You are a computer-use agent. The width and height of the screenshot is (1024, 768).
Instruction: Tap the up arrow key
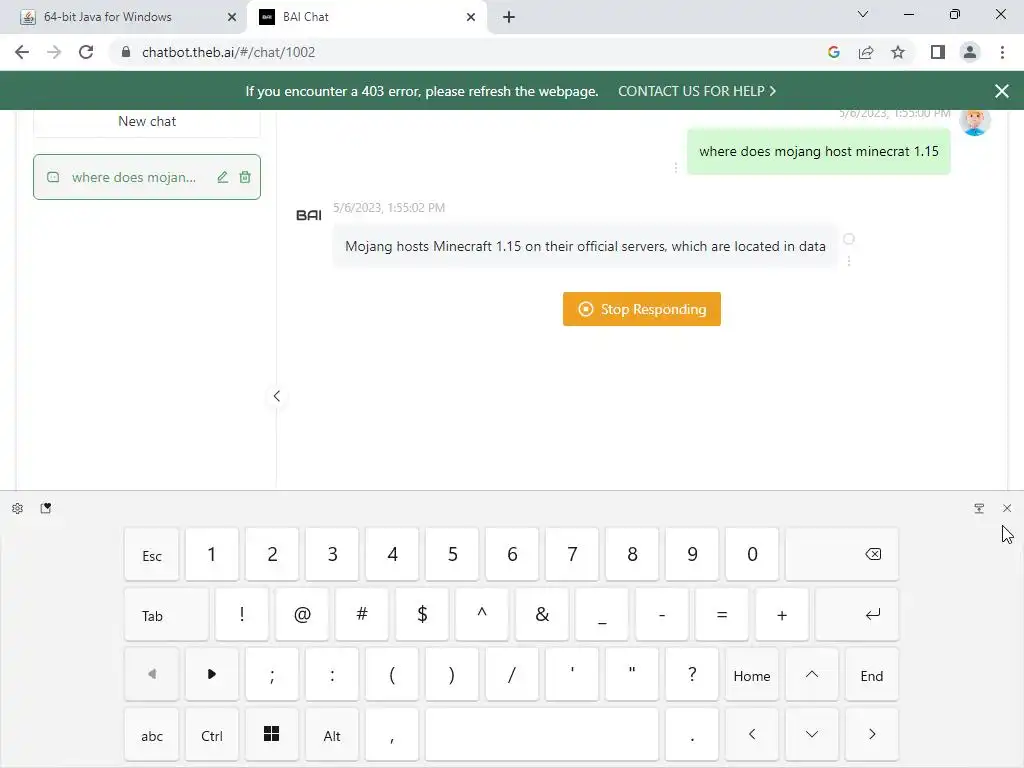click(x=812, y=675)
